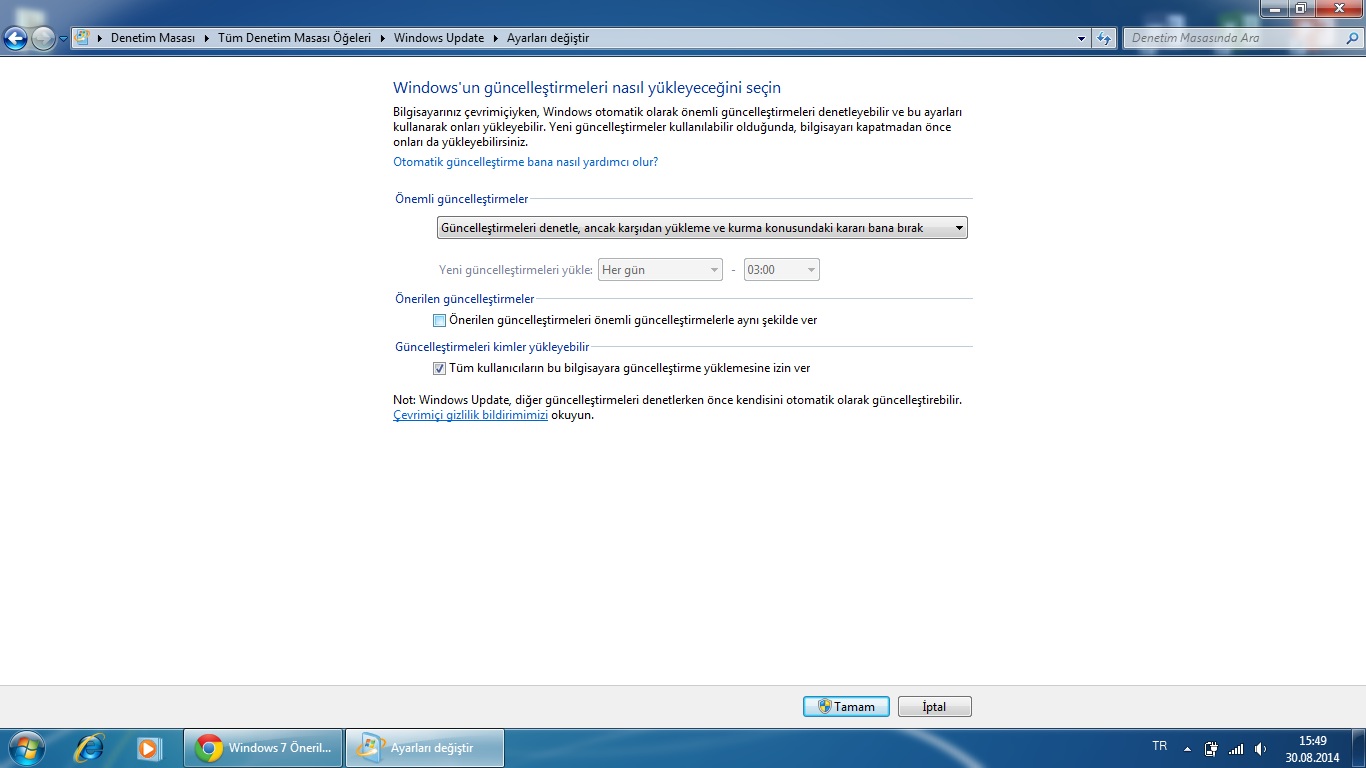Click the Show desktop strip at taskbar end
1366x768 pixels.
pyautogui.click(x=1359, y=748)
